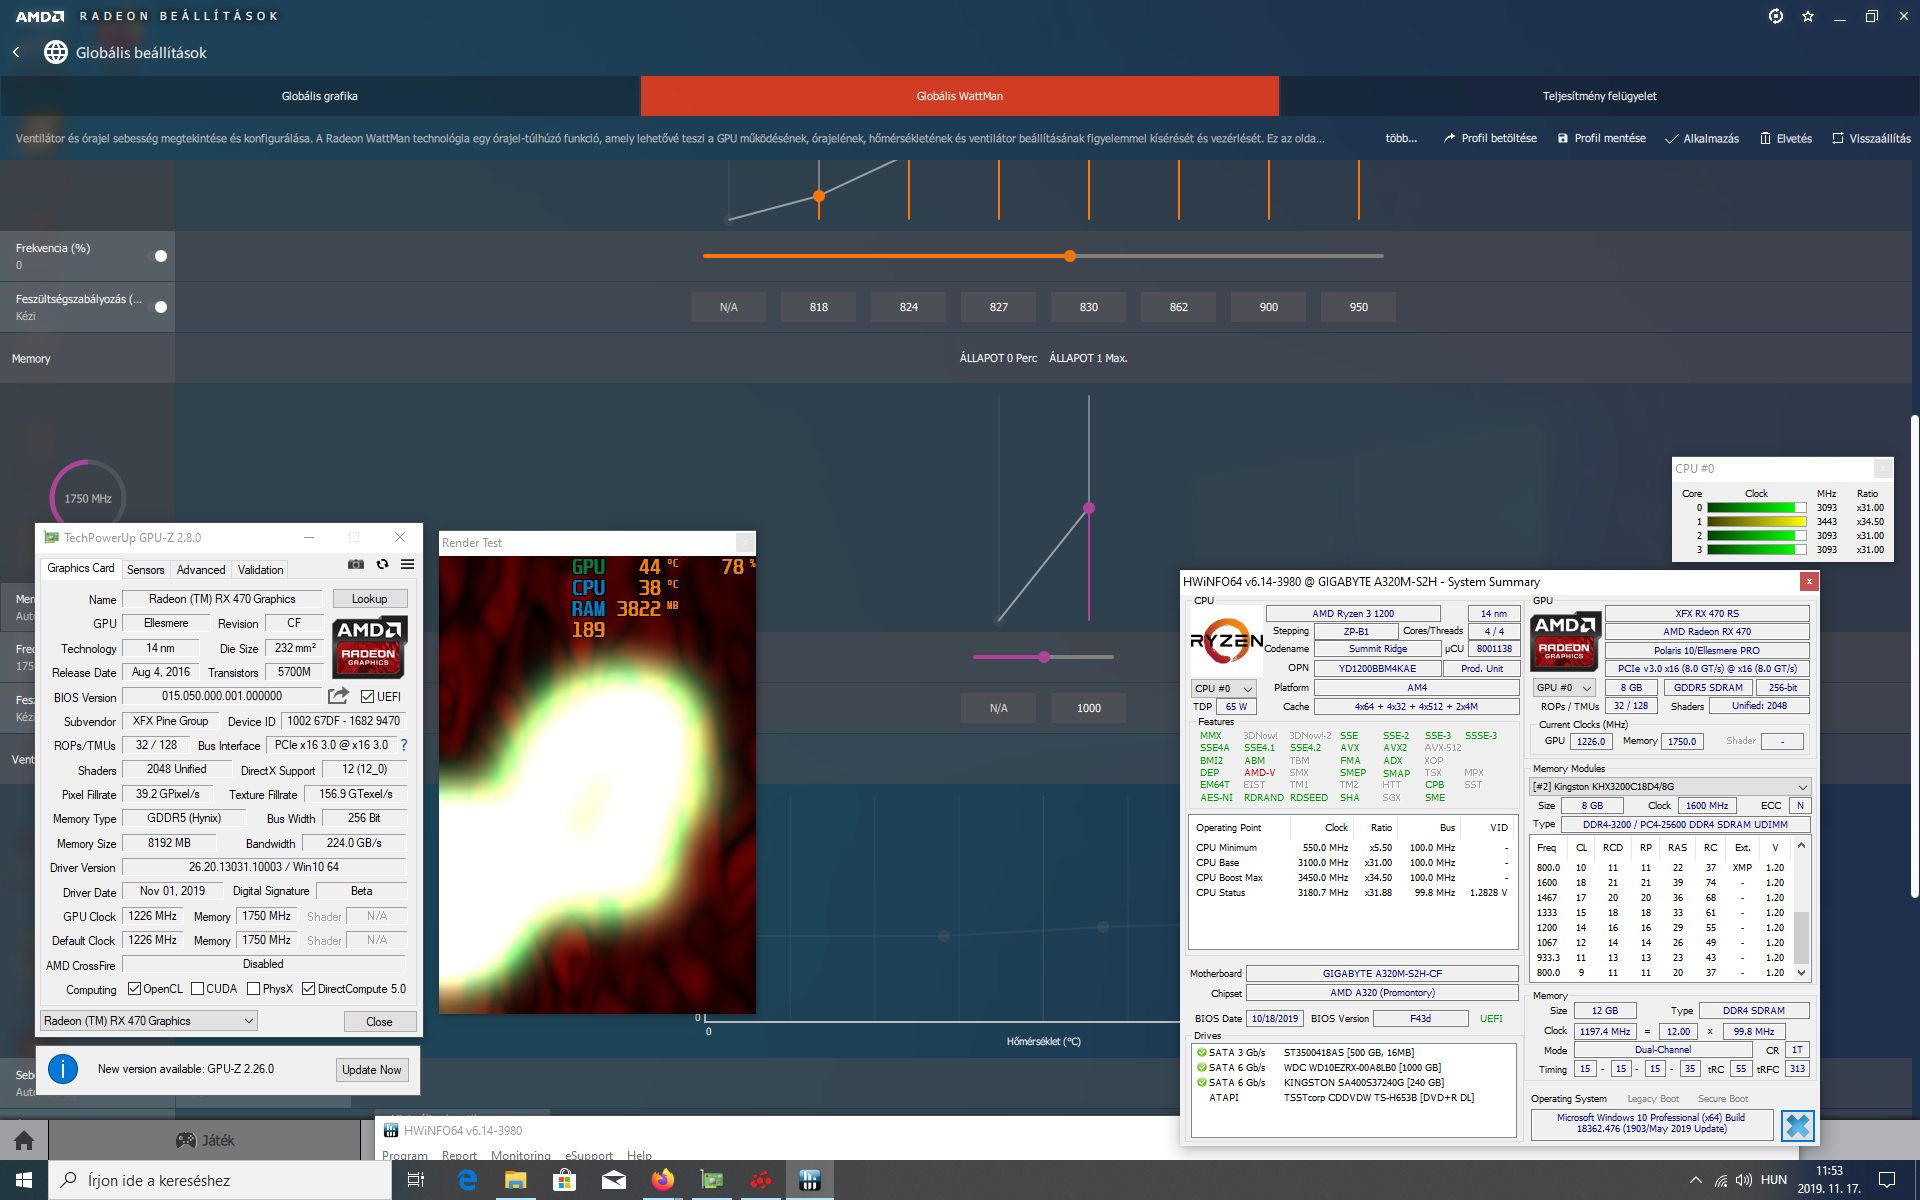Toggle the CUDA checkbox in GPU-Z

pyautogui.click(x=198, y=989)
